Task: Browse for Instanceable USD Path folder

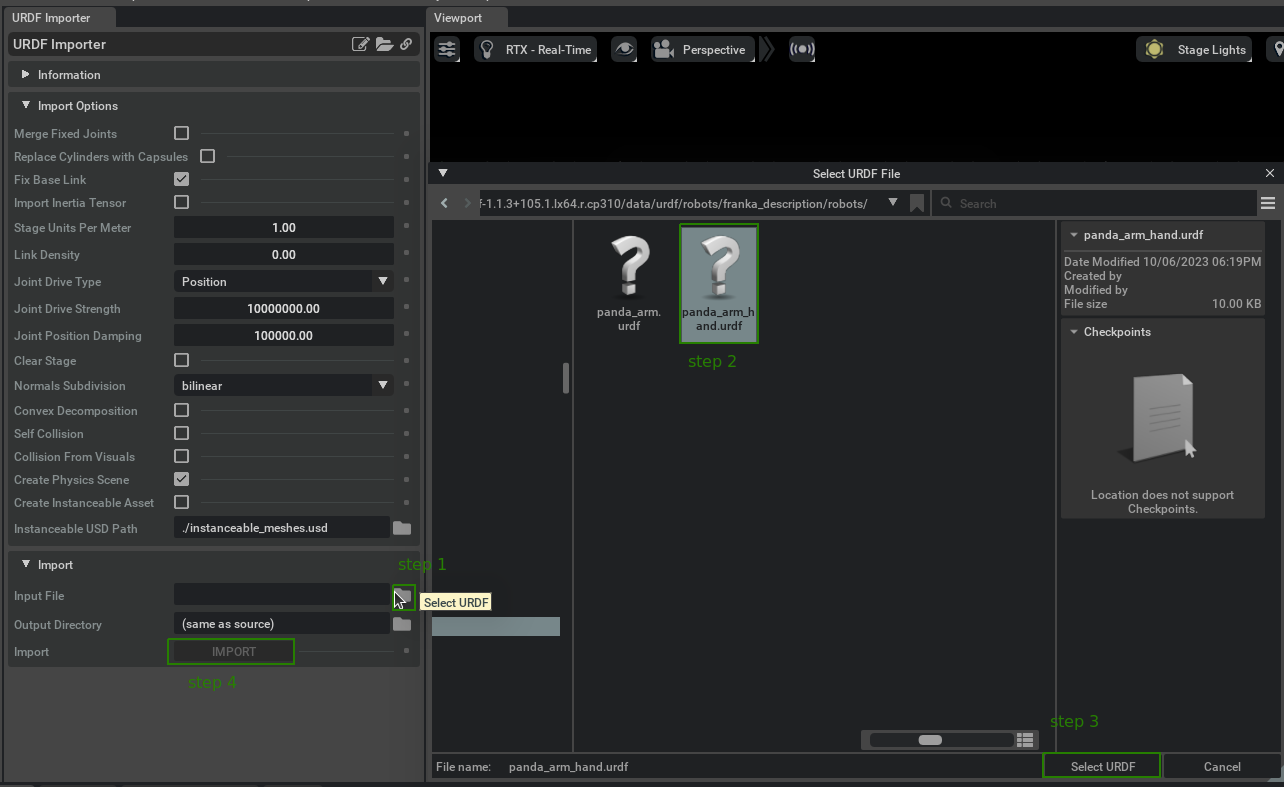Action: pos(402,528)
